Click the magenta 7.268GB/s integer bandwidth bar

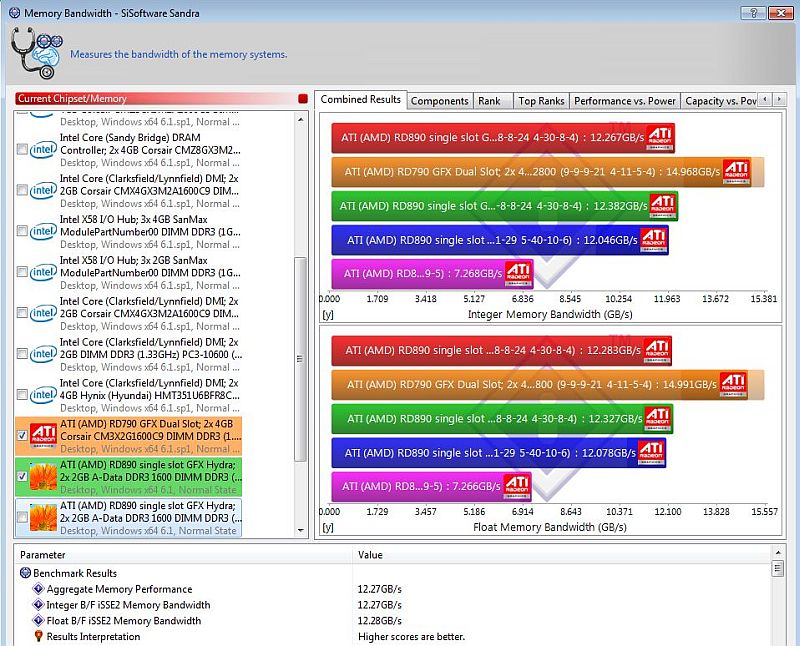click(433, 274)
